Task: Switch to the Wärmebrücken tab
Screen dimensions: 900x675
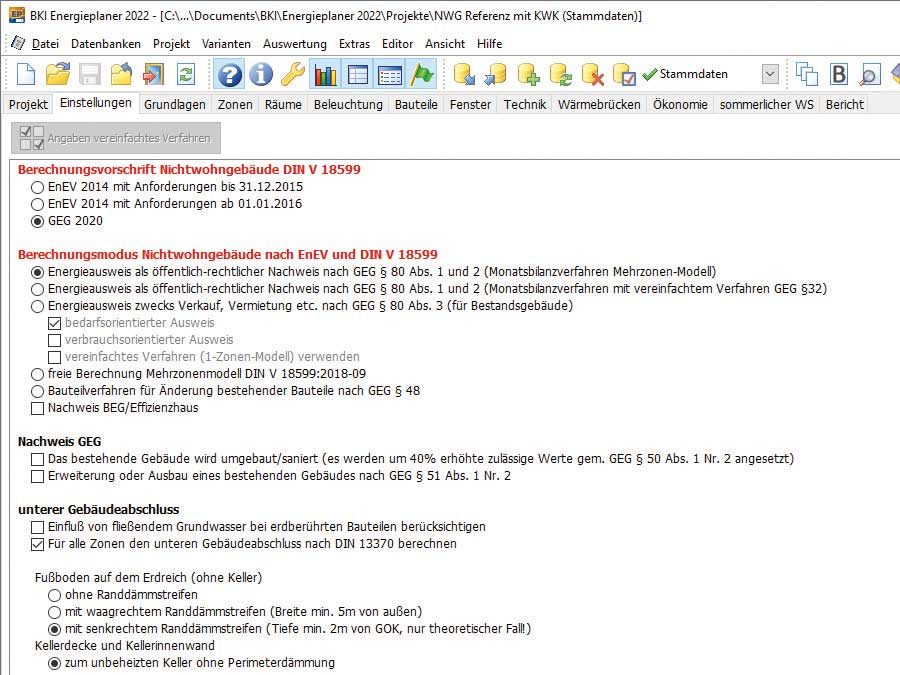Action: click(599, 104)
